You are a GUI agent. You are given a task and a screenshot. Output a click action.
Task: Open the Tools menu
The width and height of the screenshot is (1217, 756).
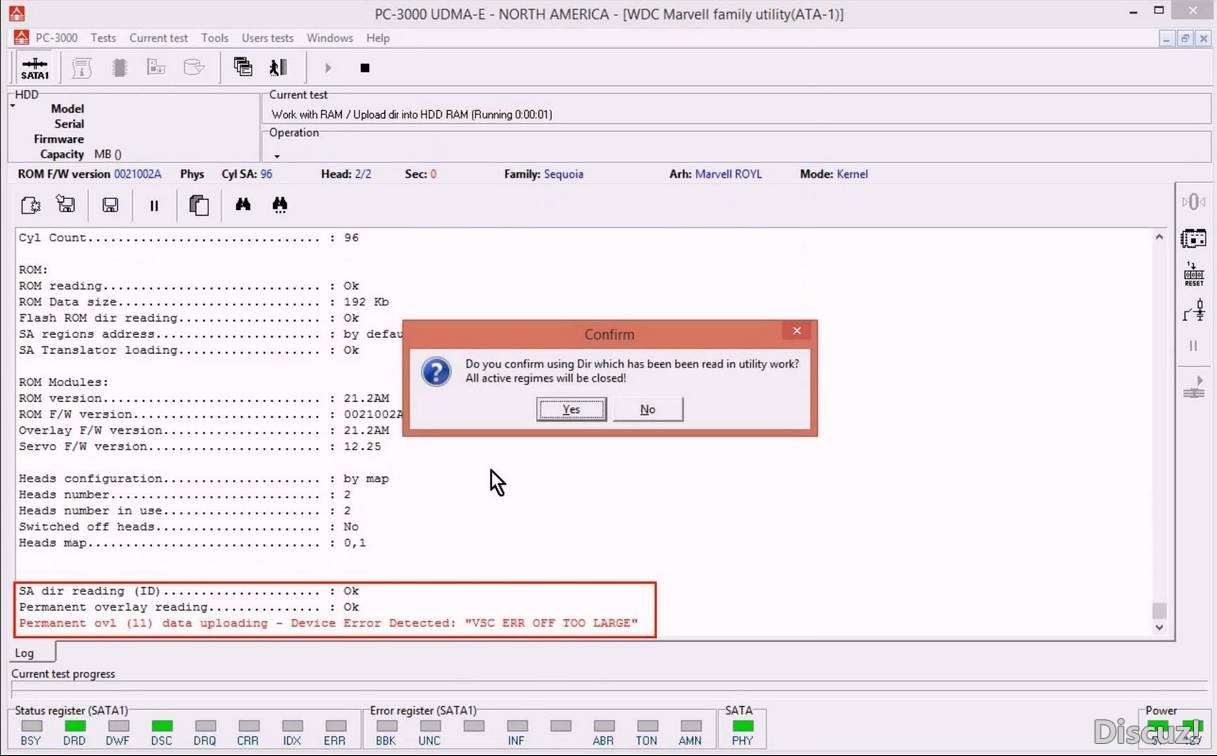point(215,38)
